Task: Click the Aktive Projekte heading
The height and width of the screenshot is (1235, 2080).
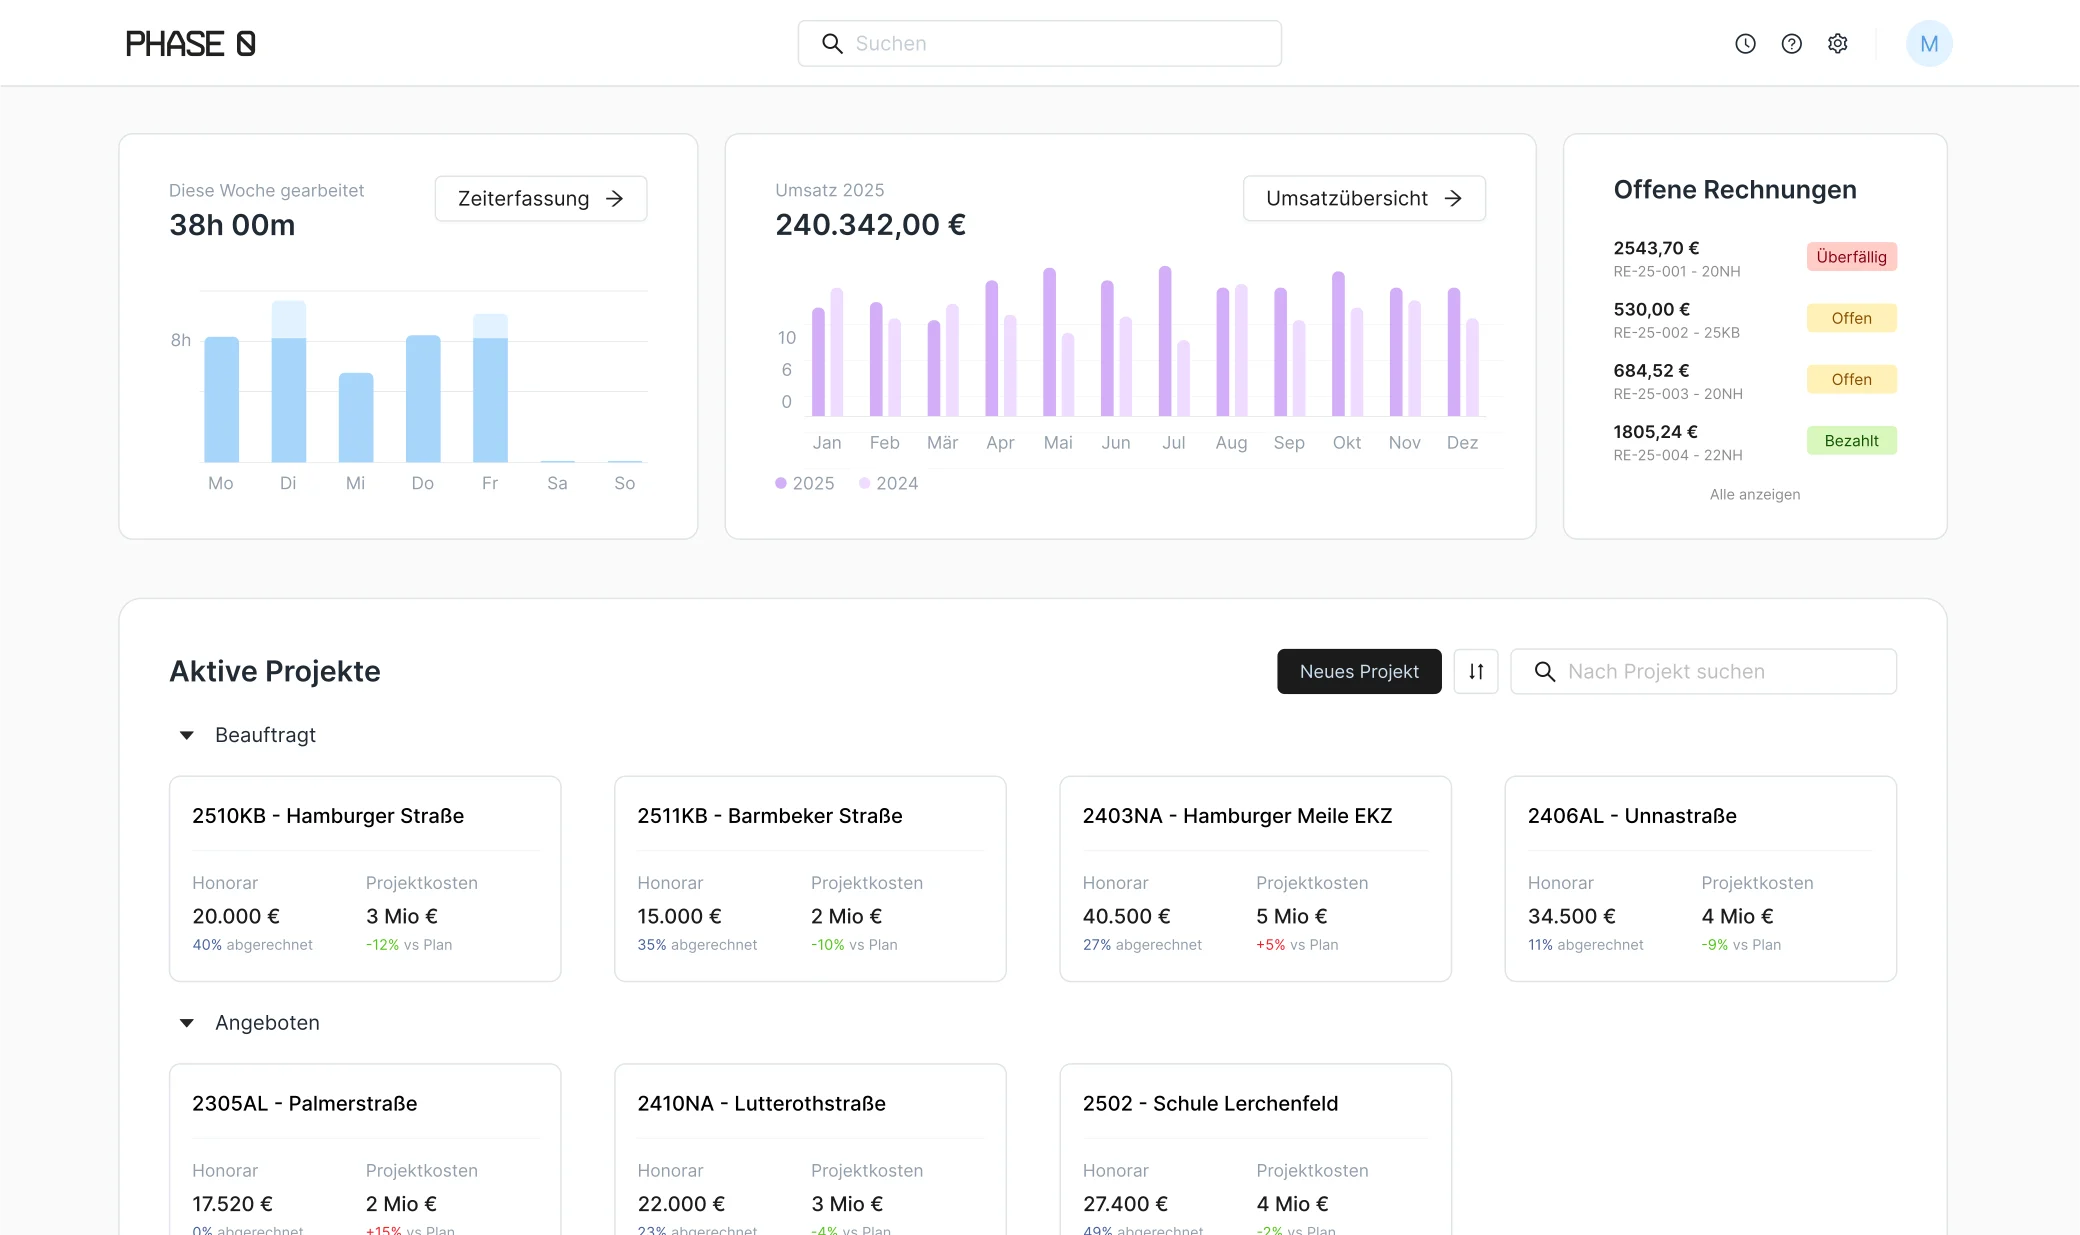Action: point(275,671)
